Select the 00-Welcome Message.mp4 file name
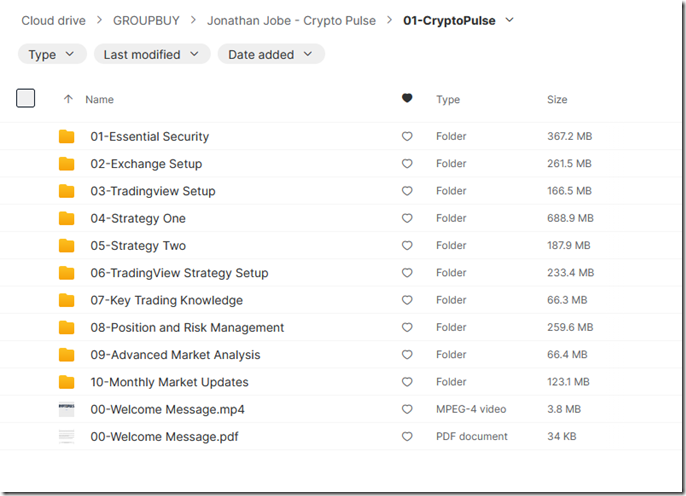Image resolution: width=686 pixels, height=496 pixels. tap(167, 409)
